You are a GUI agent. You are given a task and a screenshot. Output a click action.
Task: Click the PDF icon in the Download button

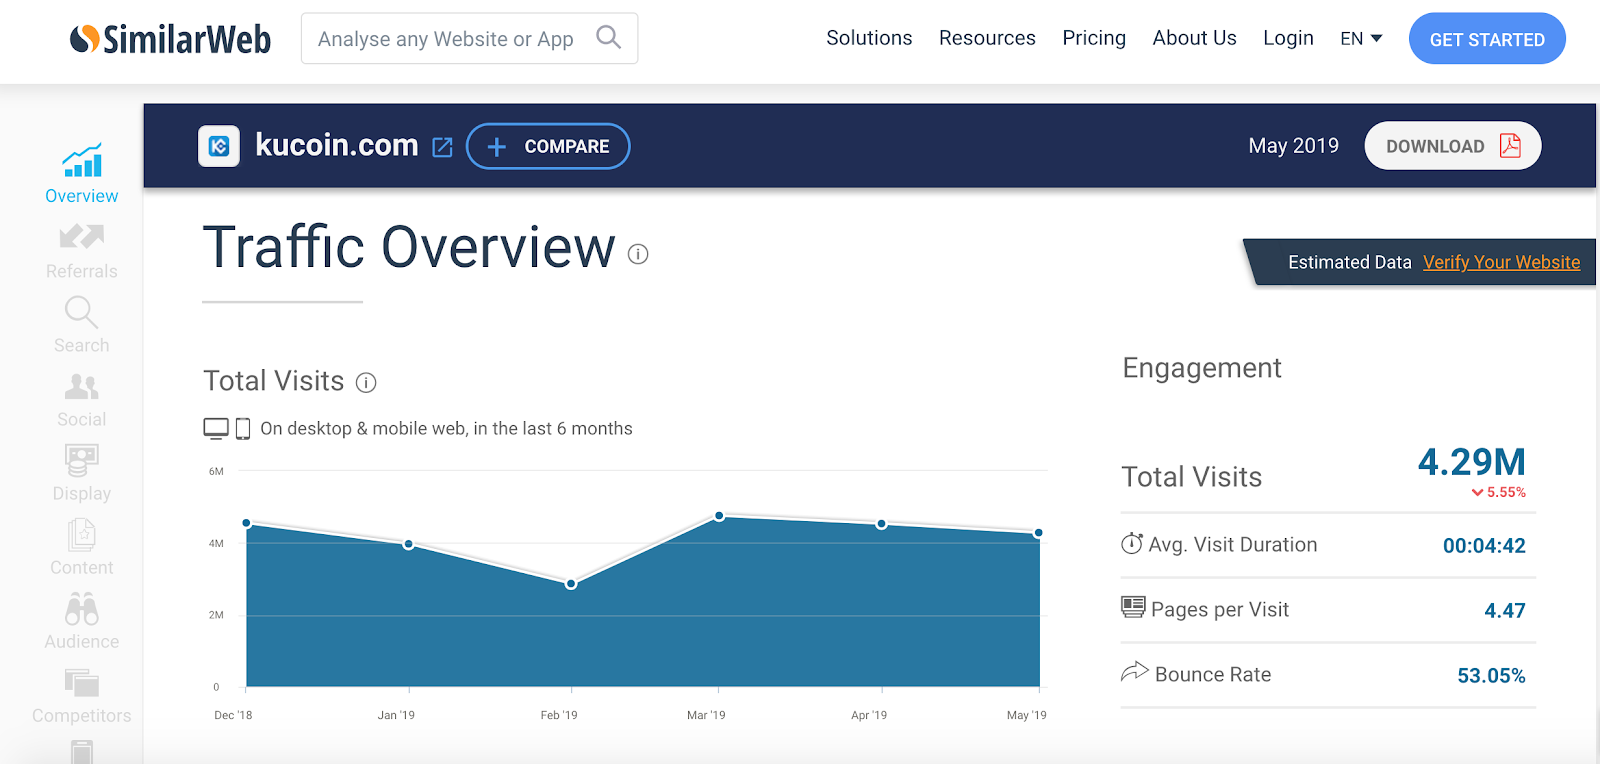1510,146
